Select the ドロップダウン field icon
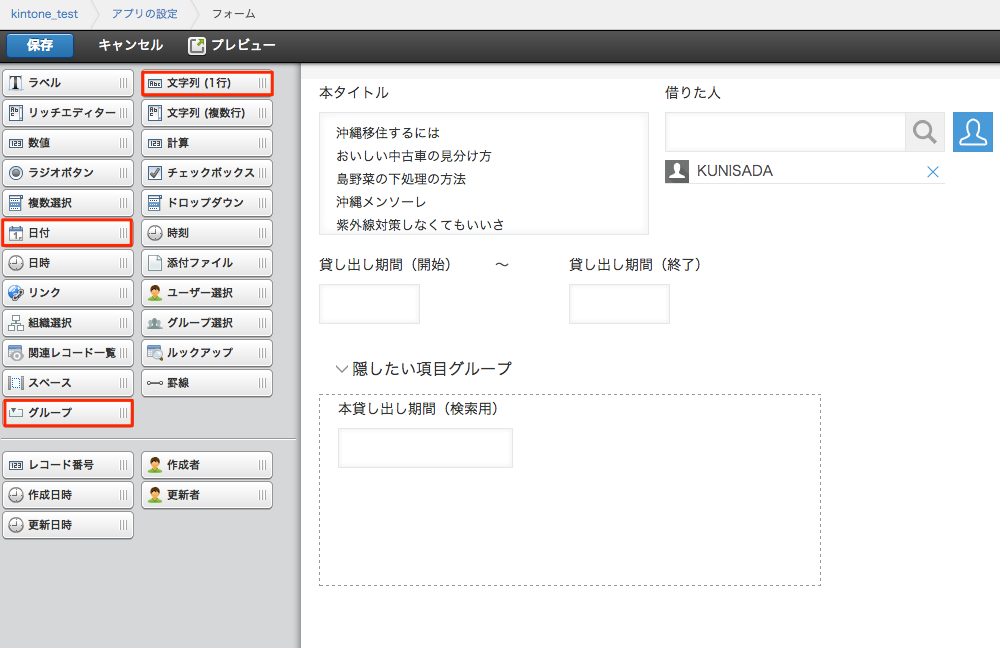This screenshot has width=1000, height=648. point(206,203)
